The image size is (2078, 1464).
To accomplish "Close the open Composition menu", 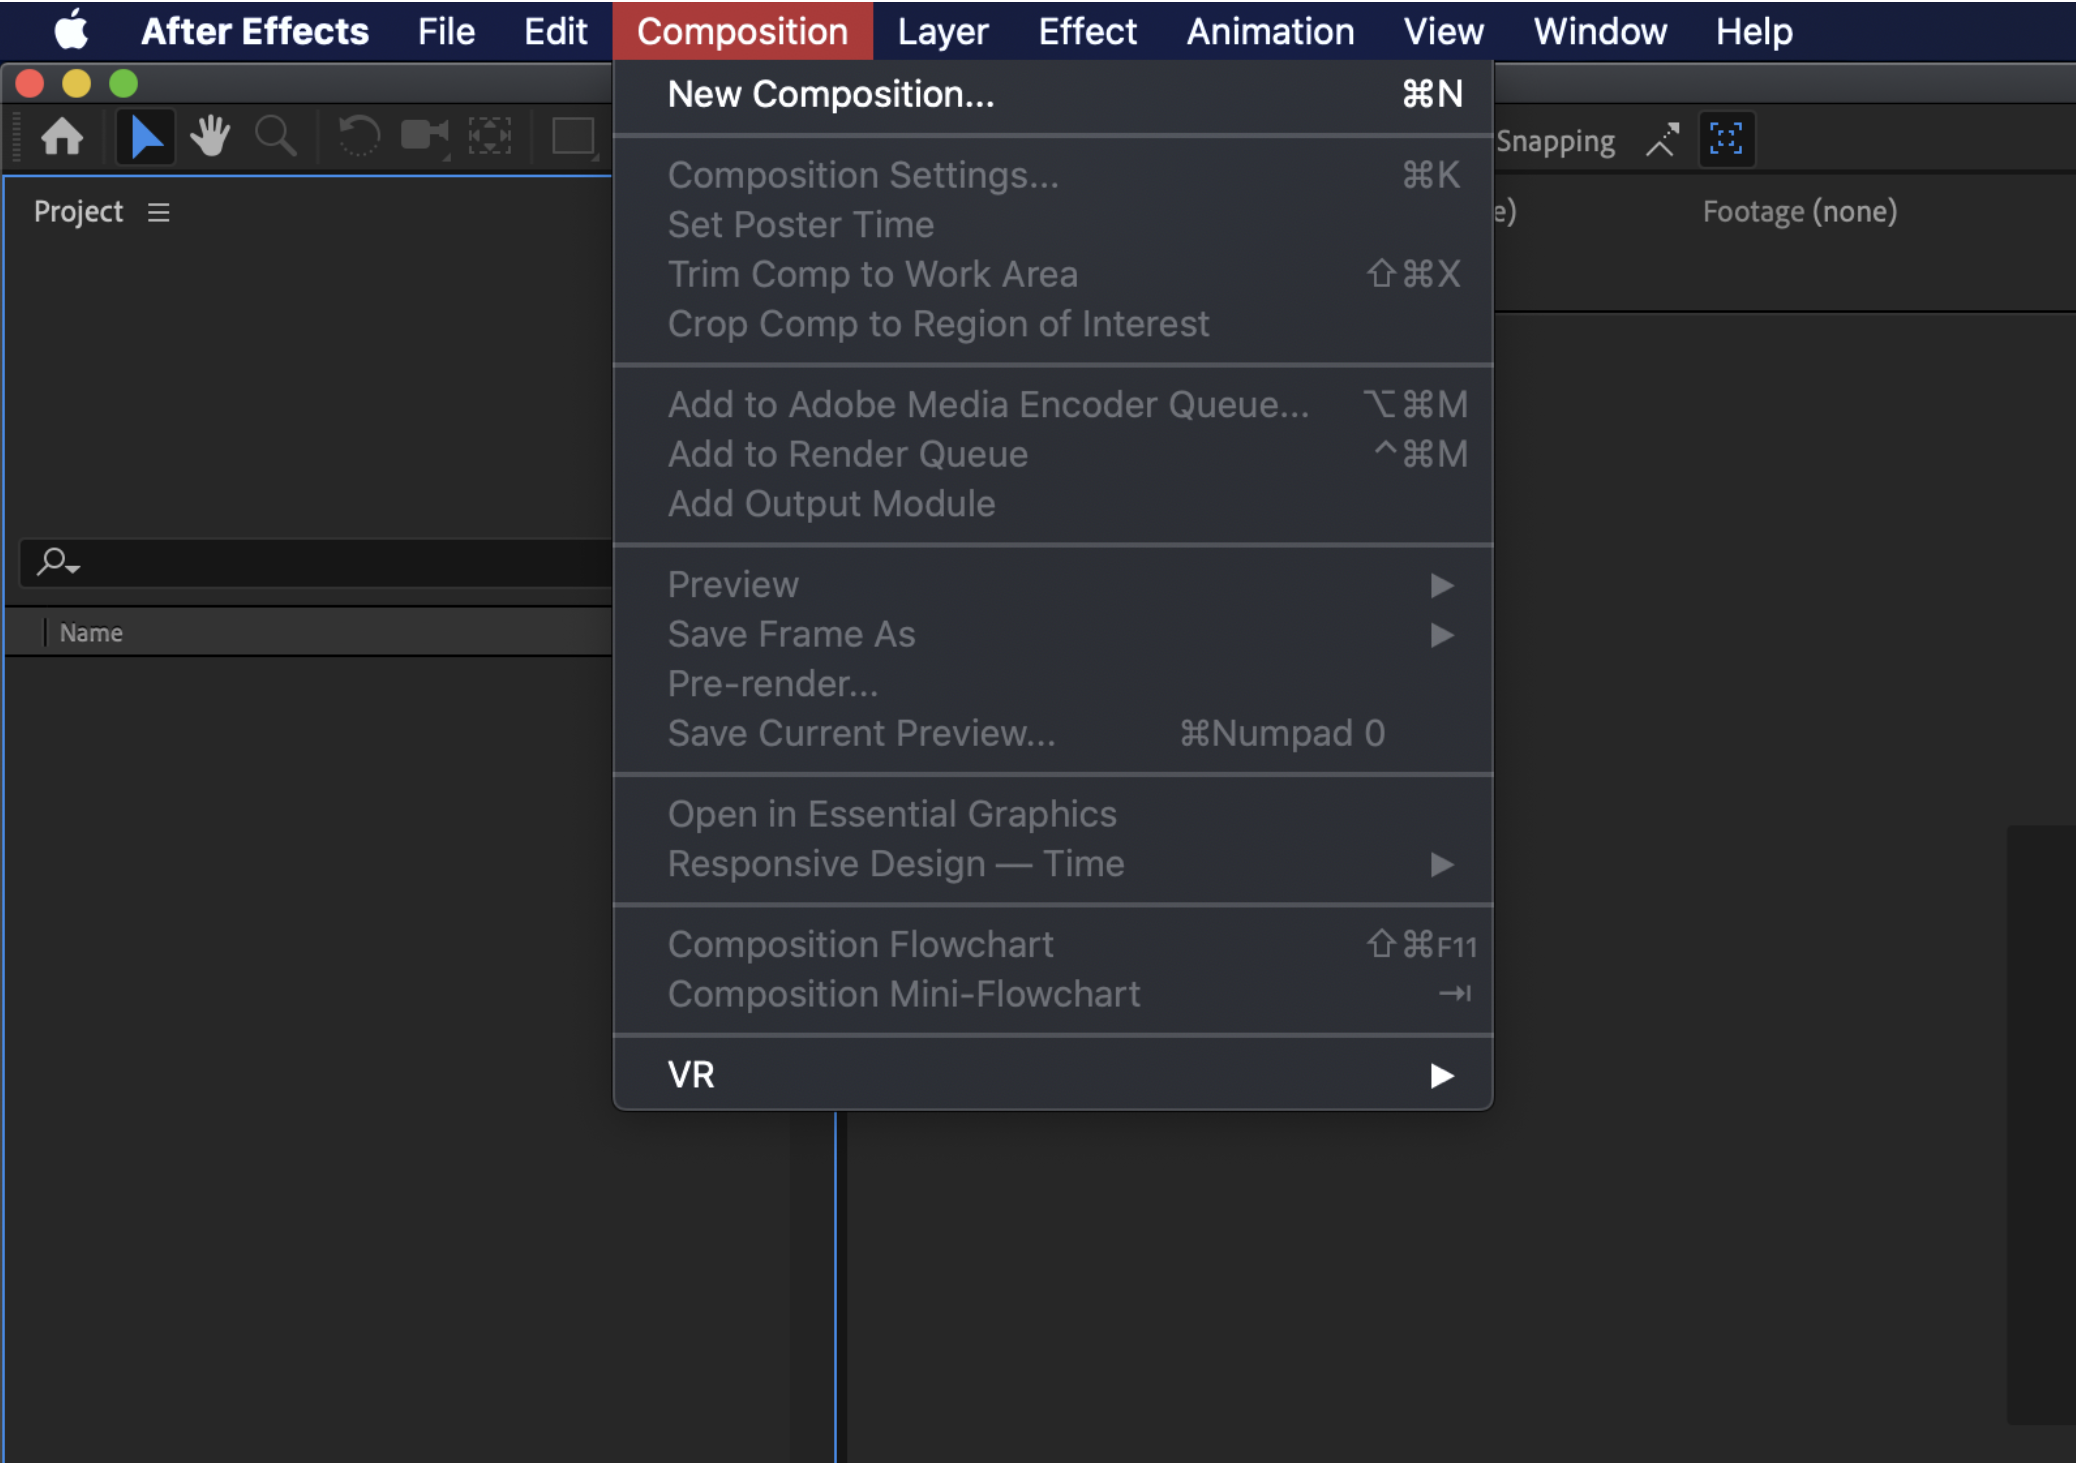I will pyautogui.click(x=742, y=31).
